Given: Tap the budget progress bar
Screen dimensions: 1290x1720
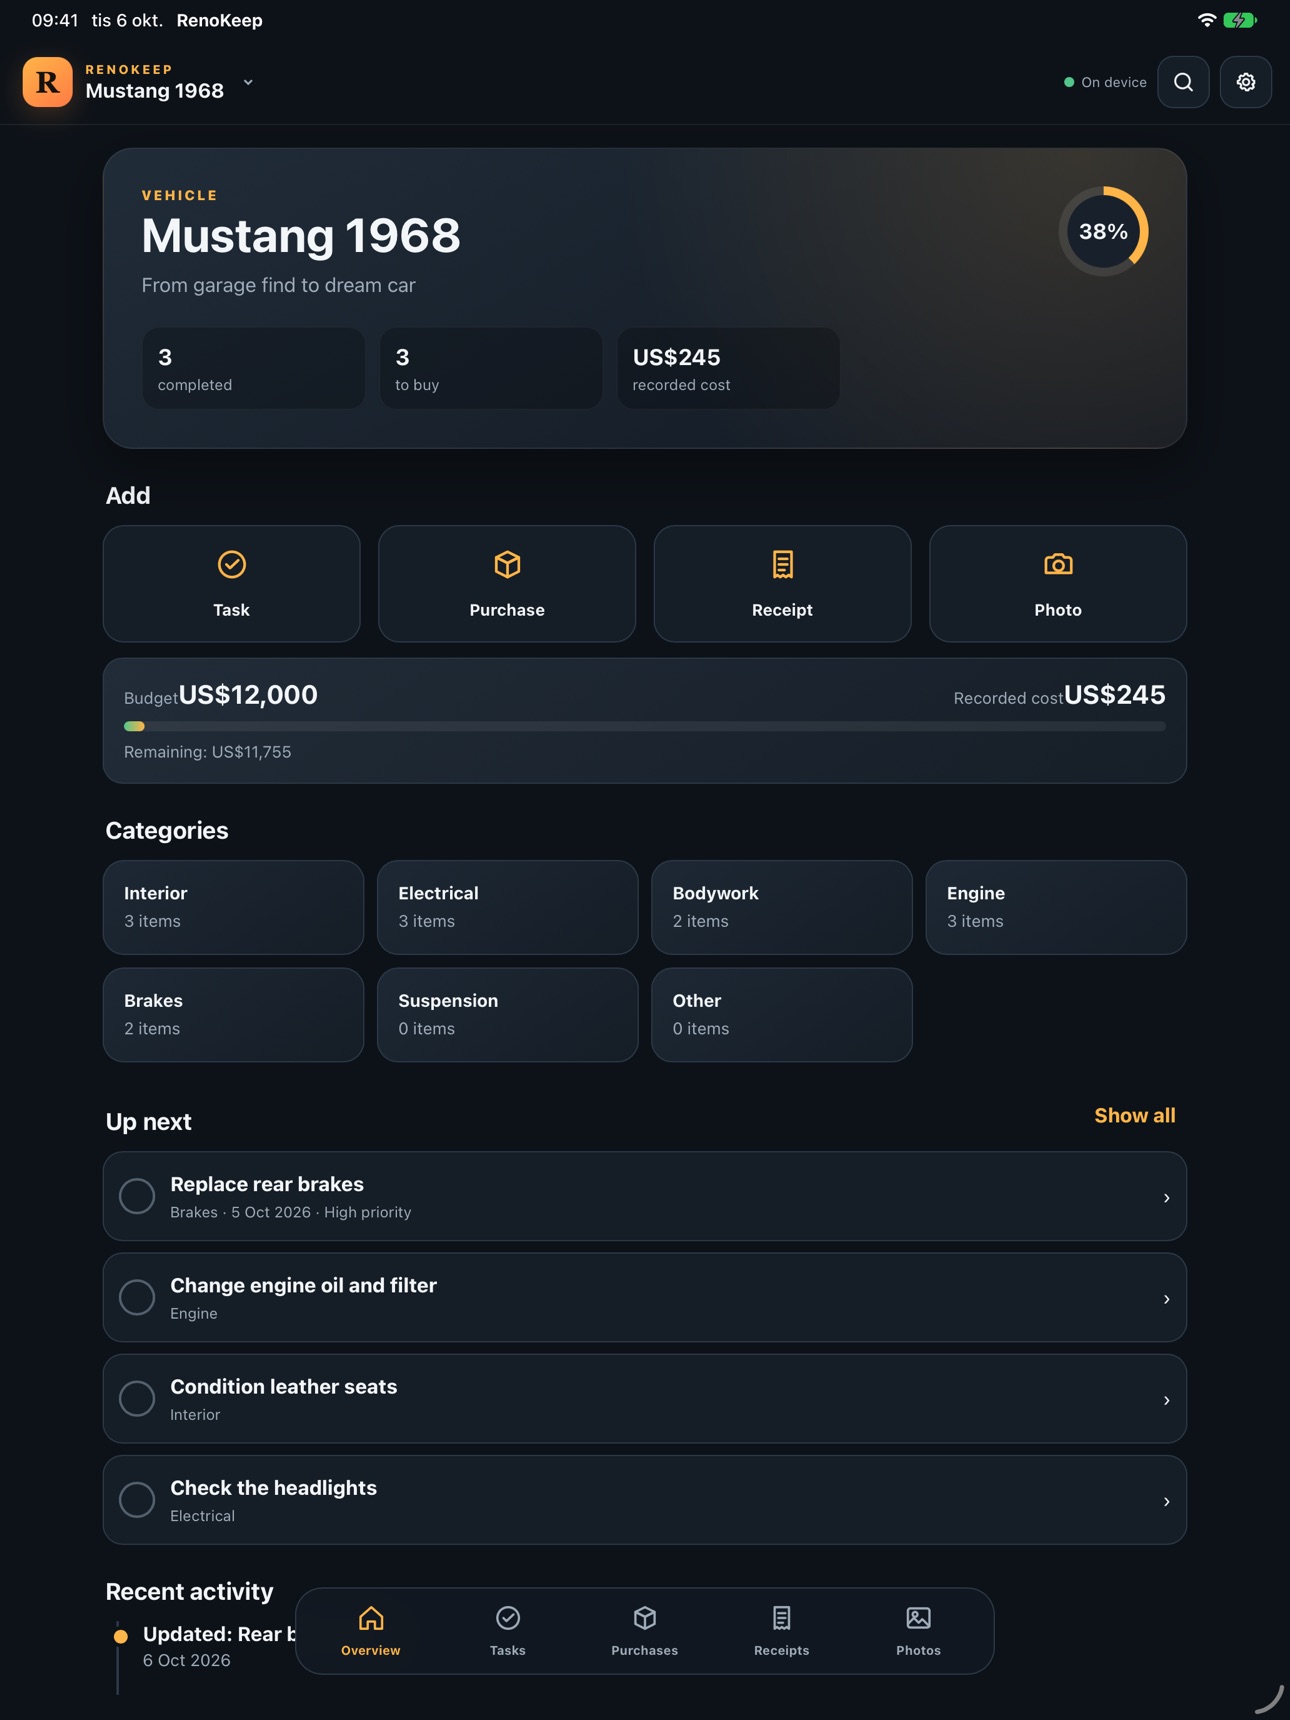Looking at the screenshot, I should click(x=645, y=727).
